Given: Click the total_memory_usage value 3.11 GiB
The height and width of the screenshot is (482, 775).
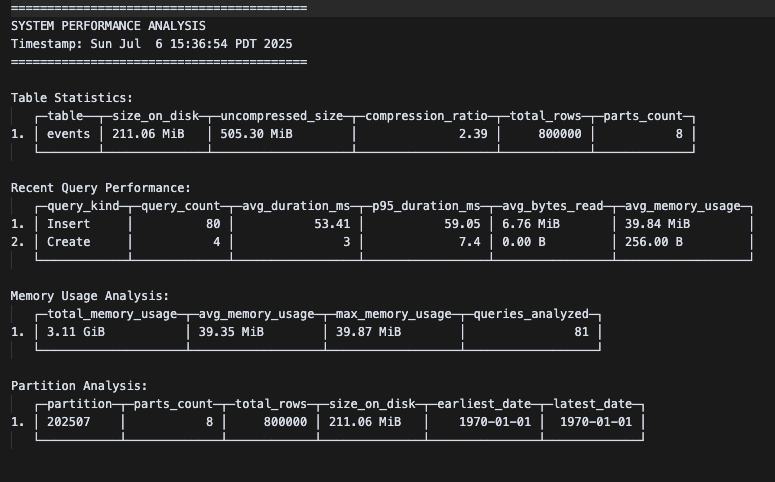Looking at the screenshot, I should 76,332.
